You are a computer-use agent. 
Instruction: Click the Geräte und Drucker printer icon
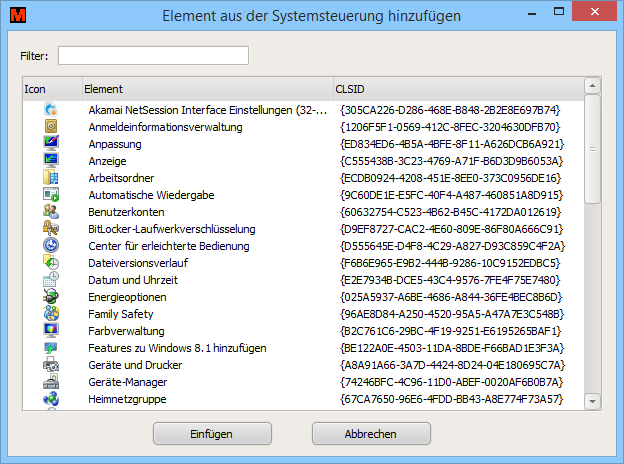pyautogui.click(x=51, y=365)
